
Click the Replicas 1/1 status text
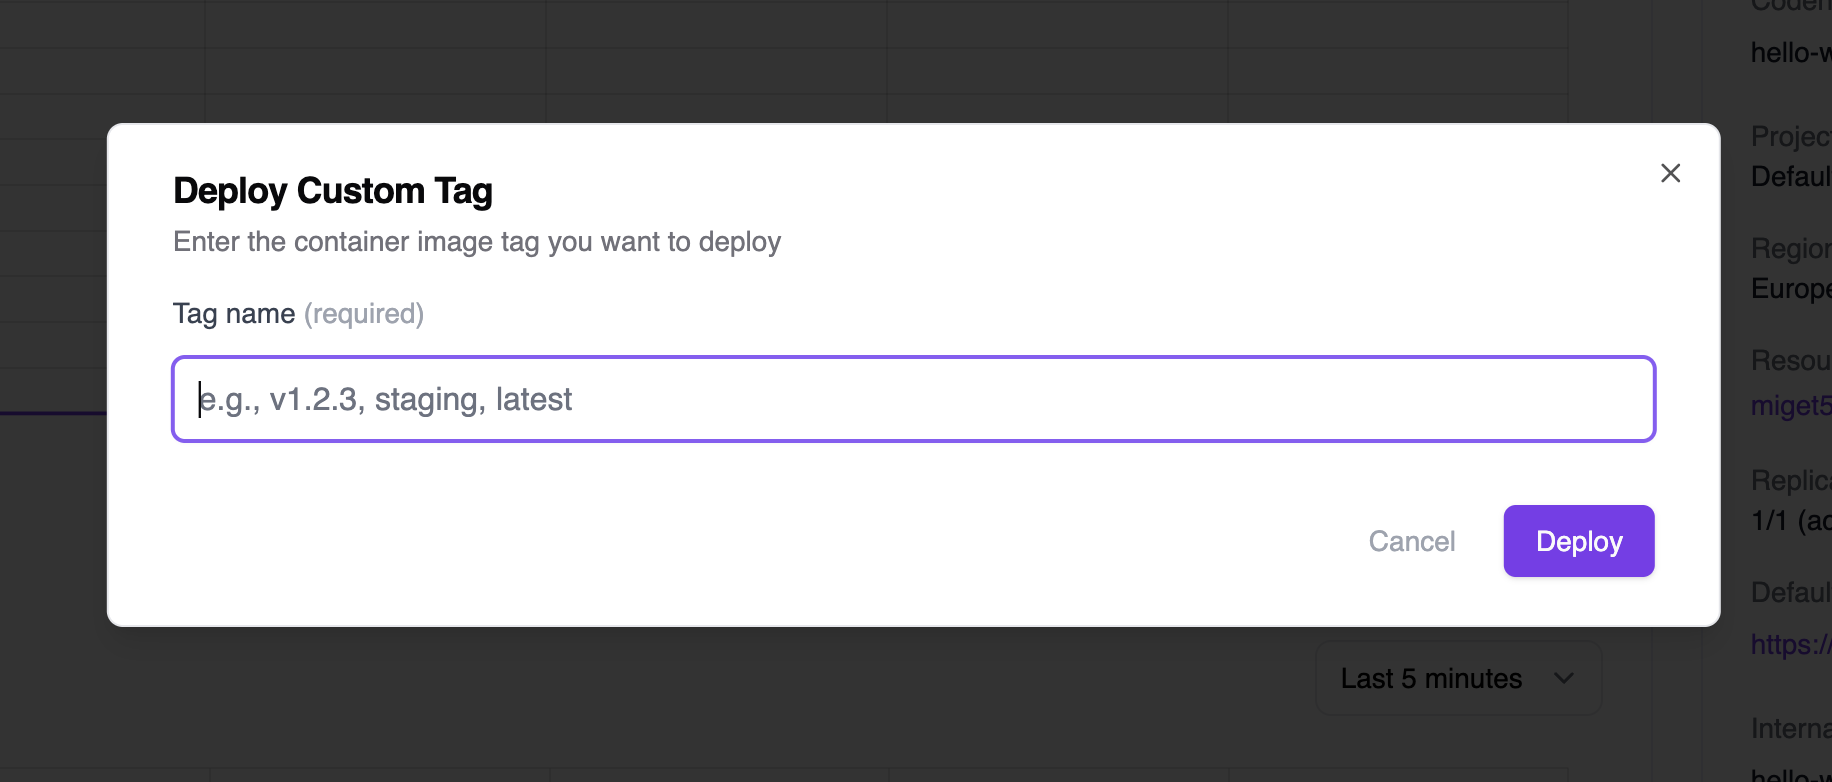point(1790,521)
